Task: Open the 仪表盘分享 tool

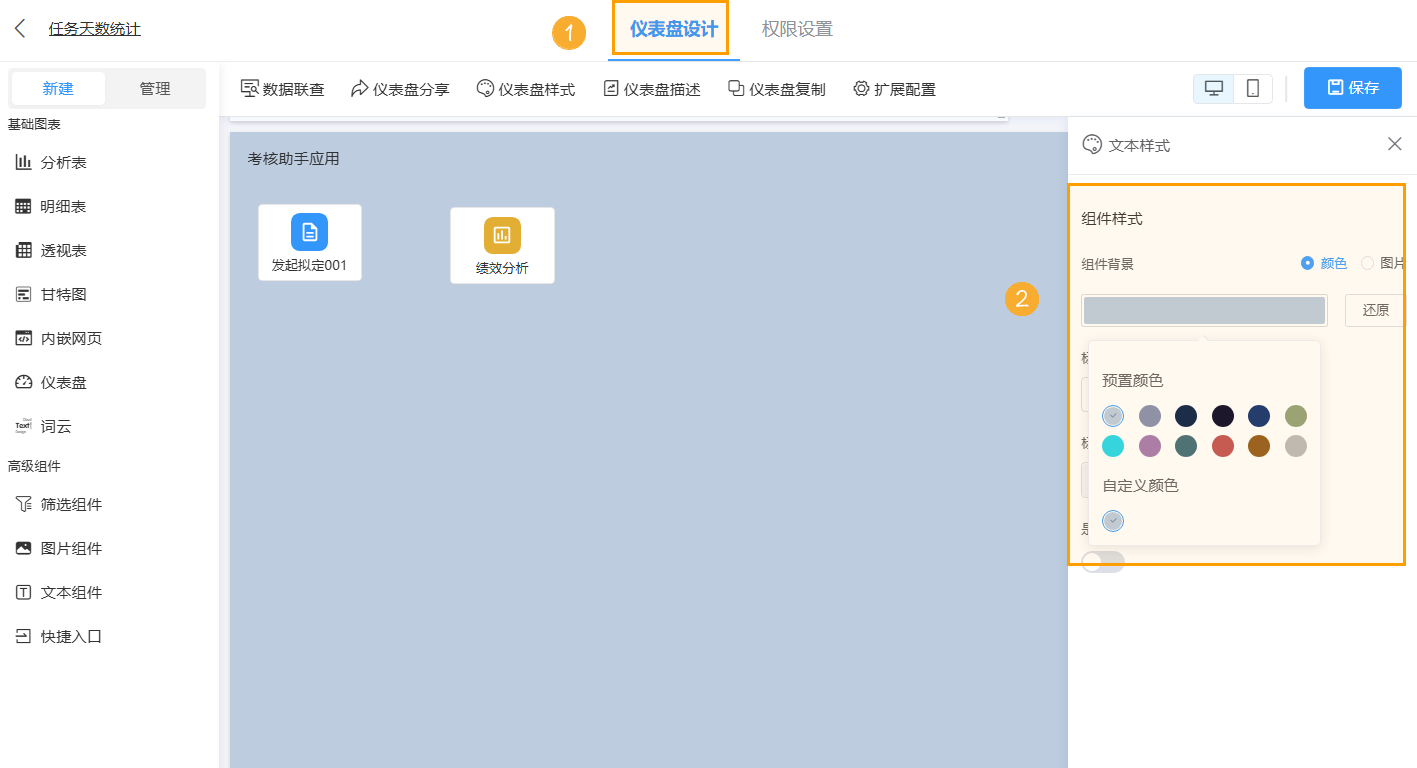Action: point(399,88)
